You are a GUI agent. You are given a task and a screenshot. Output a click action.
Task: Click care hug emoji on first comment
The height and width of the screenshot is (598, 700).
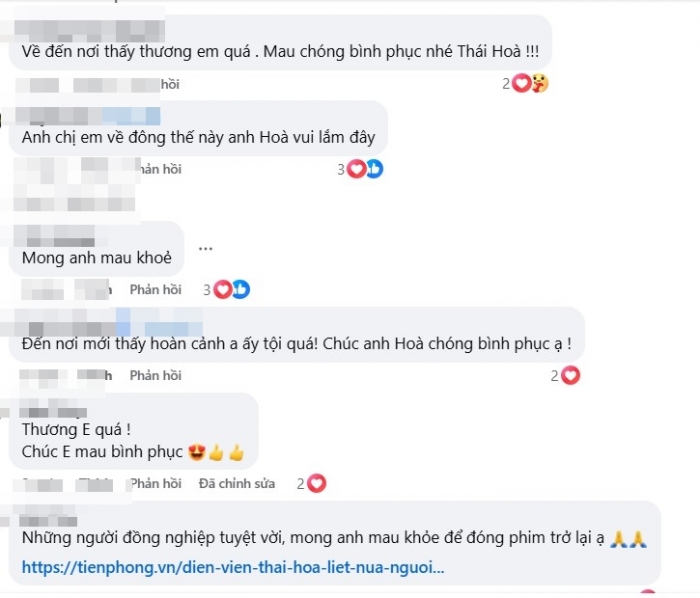[x=540, y=83]
